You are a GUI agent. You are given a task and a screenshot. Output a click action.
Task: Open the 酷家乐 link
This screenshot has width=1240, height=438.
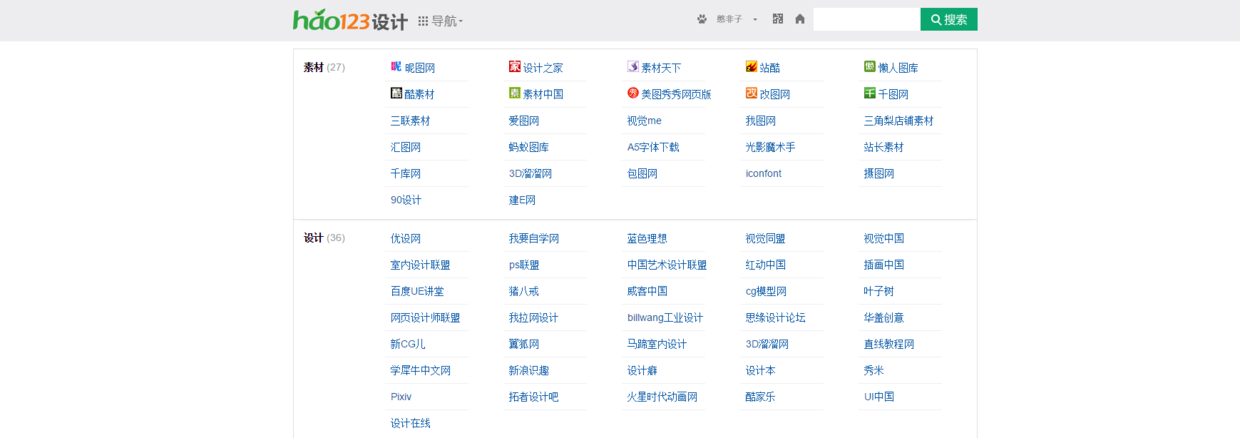760,397
